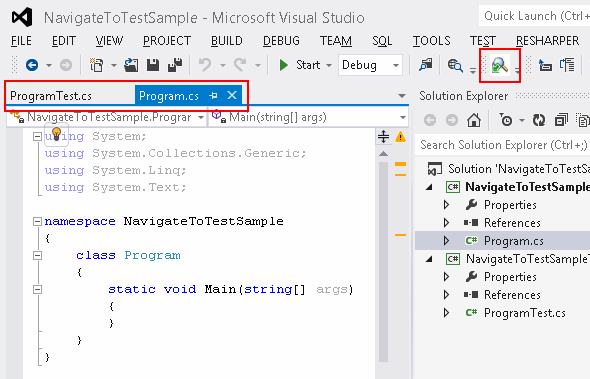Open Find in Files globe-magnifier icon
The image size is (590, 379).
click(x=455, y=65)
